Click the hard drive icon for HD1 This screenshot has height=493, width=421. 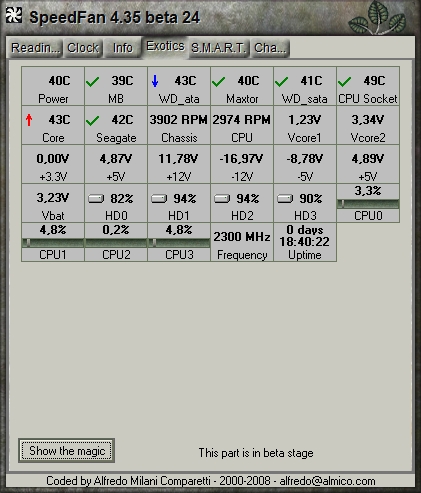pos(159,199)
